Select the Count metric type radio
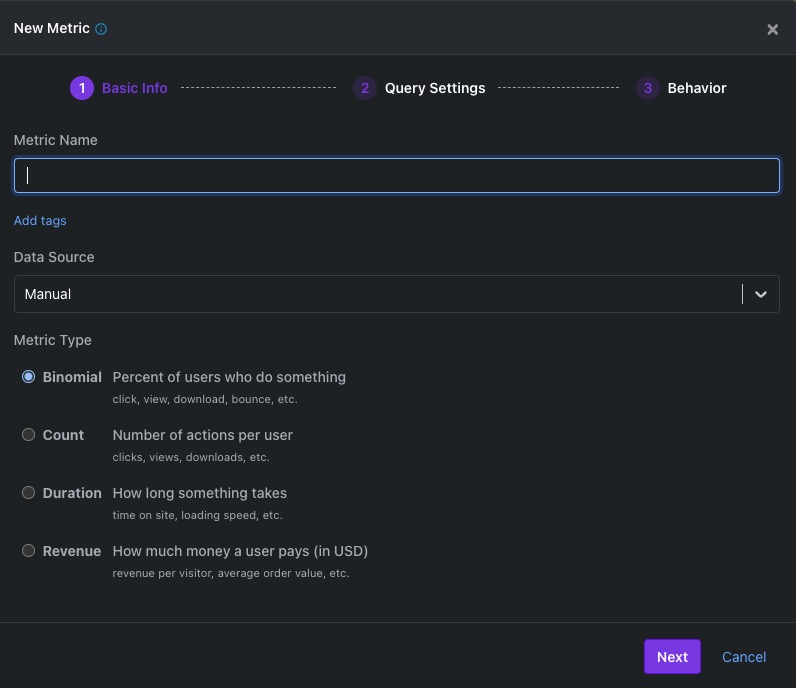This screenshot has height=688, width=796. click(x=28, y=435)
